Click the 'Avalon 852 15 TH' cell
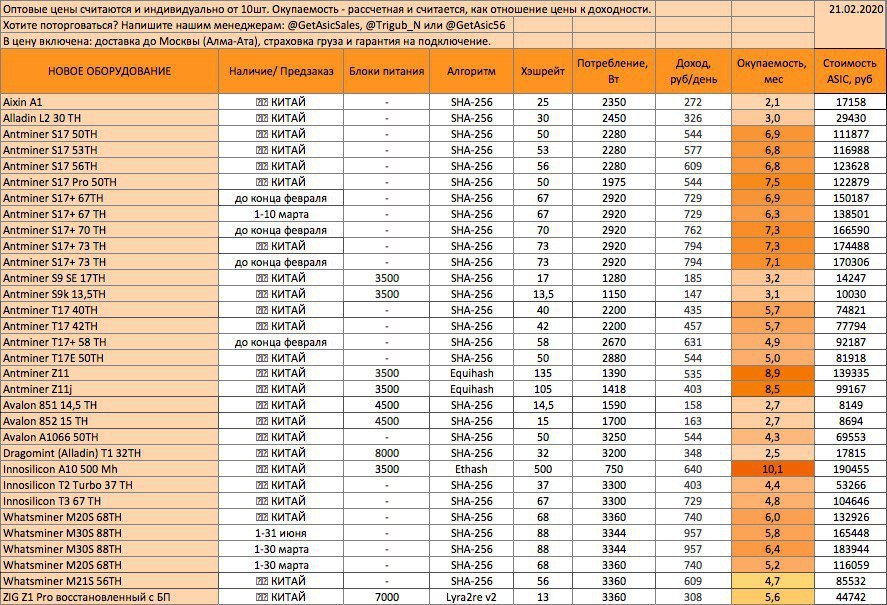The image size is (887, 605). point(109,421)
